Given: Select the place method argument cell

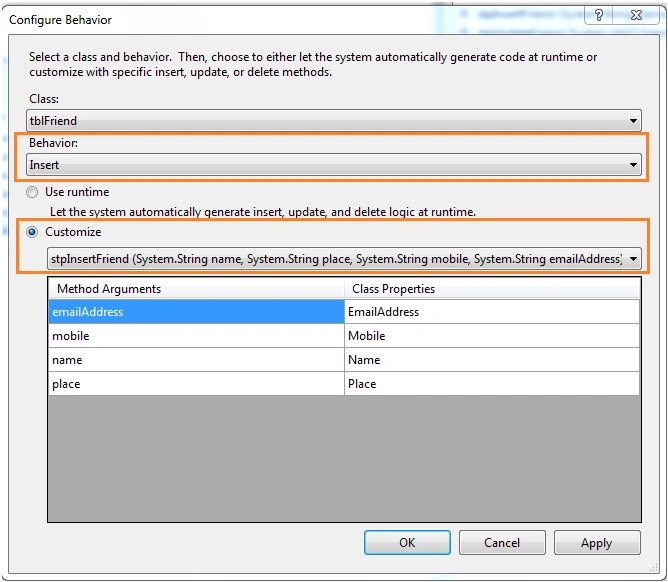Looking at the screenshot, I should (x=196, y=384).
